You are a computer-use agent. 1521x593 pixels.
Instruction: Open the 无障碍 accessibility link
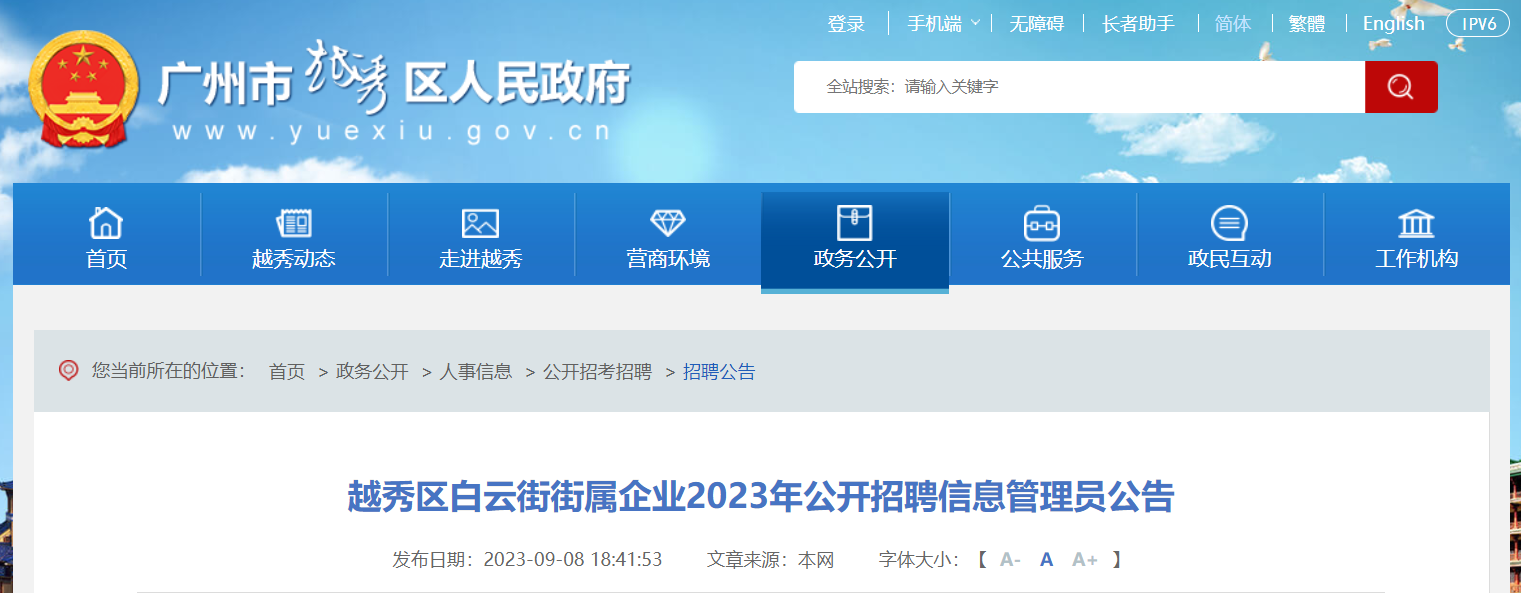[1036, 24]
